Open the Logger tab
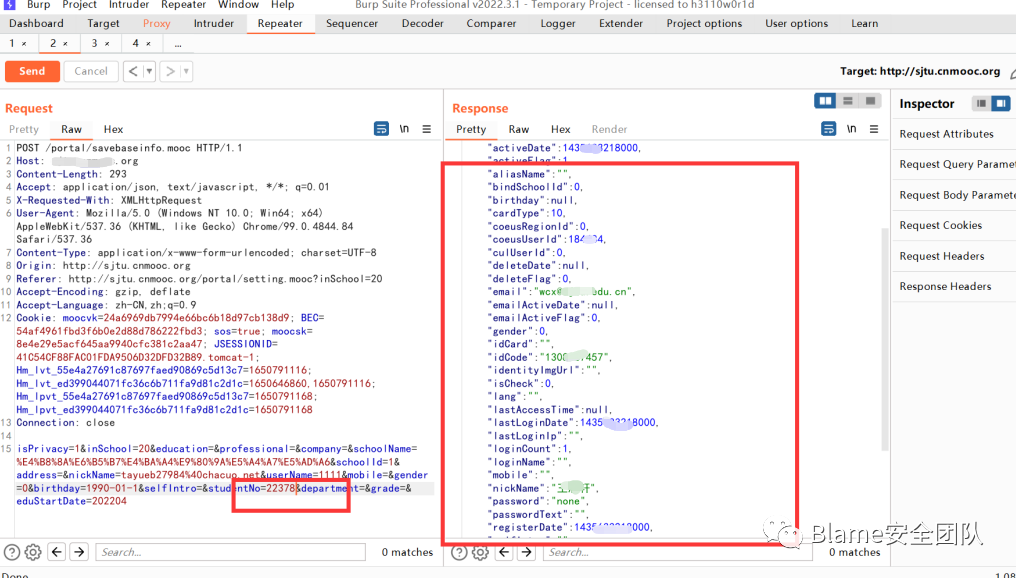 558,23
